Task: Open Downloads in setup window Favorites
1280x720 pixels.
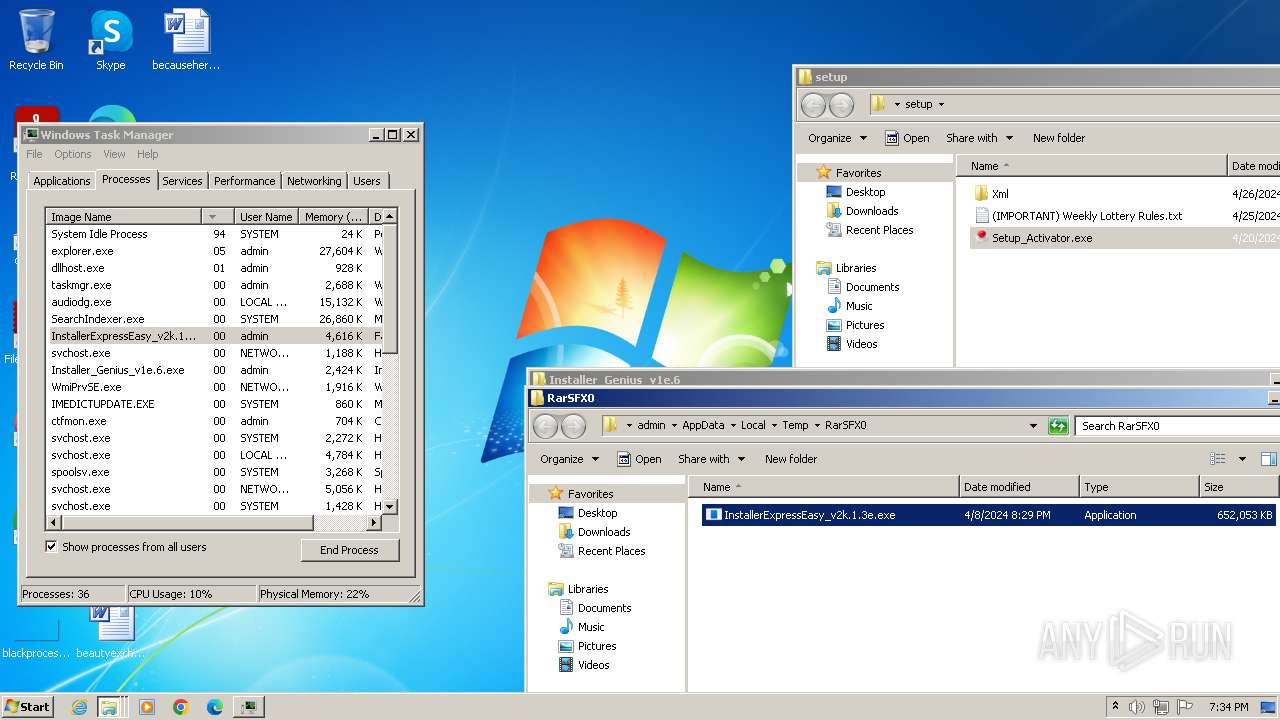Action: coord(871,211)
